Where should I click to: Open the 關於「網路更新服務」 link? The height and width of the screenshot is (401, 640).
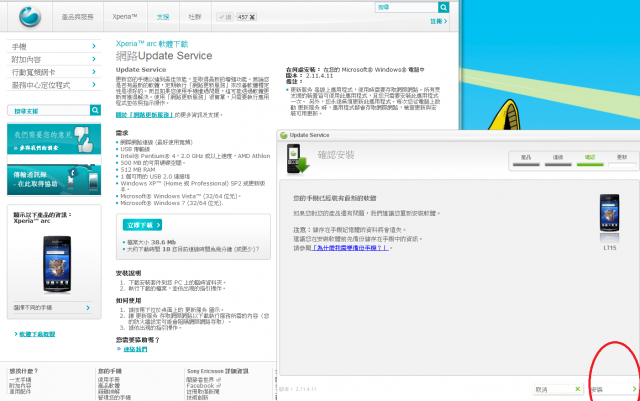[145, 115]
